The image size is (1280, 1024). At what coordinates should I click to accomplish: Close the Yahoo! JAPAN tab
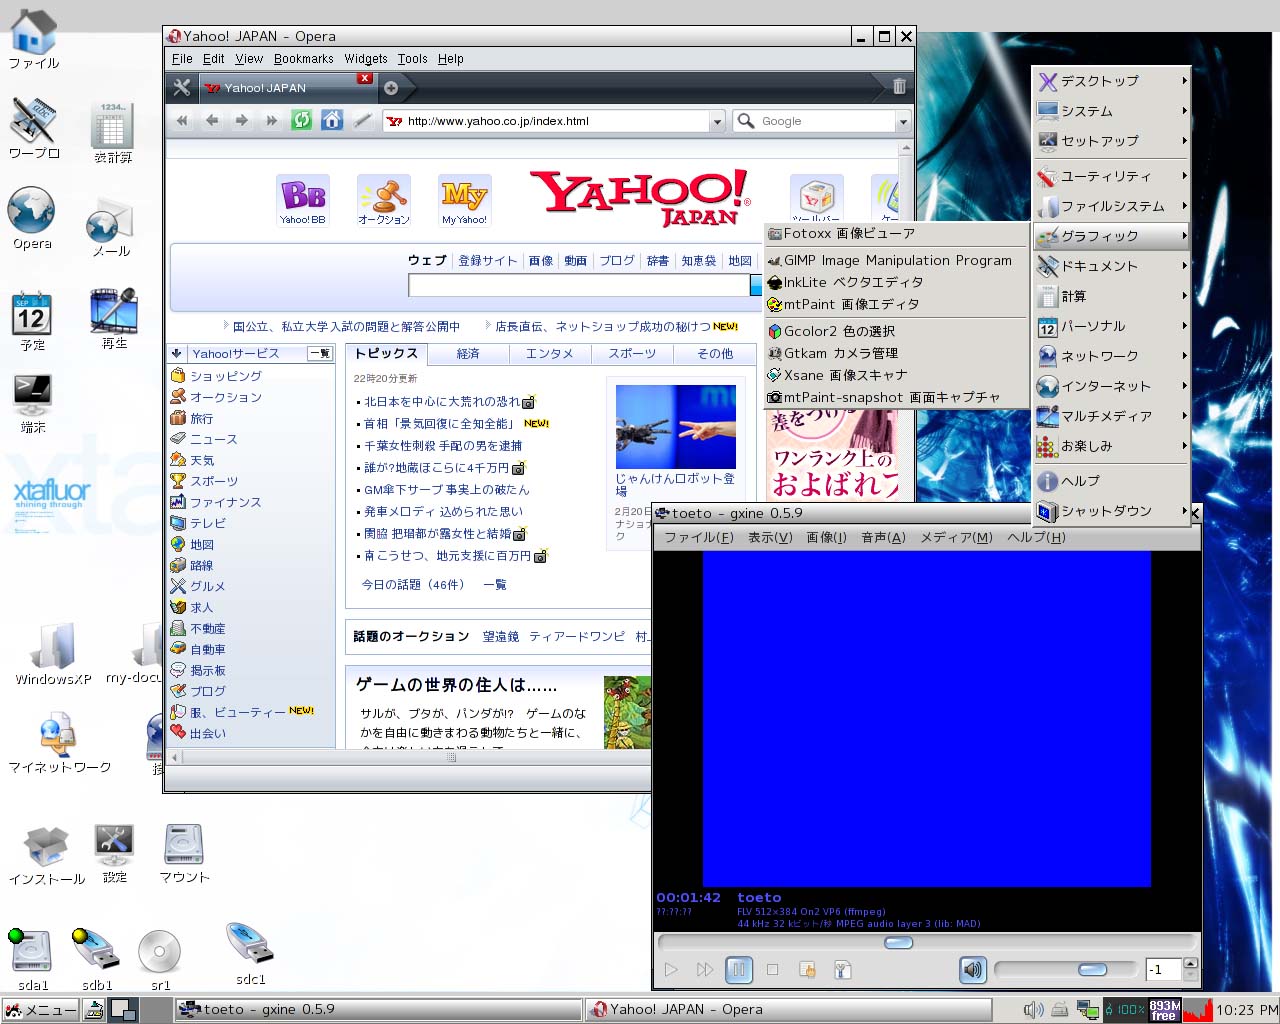(x=365, y=78)
